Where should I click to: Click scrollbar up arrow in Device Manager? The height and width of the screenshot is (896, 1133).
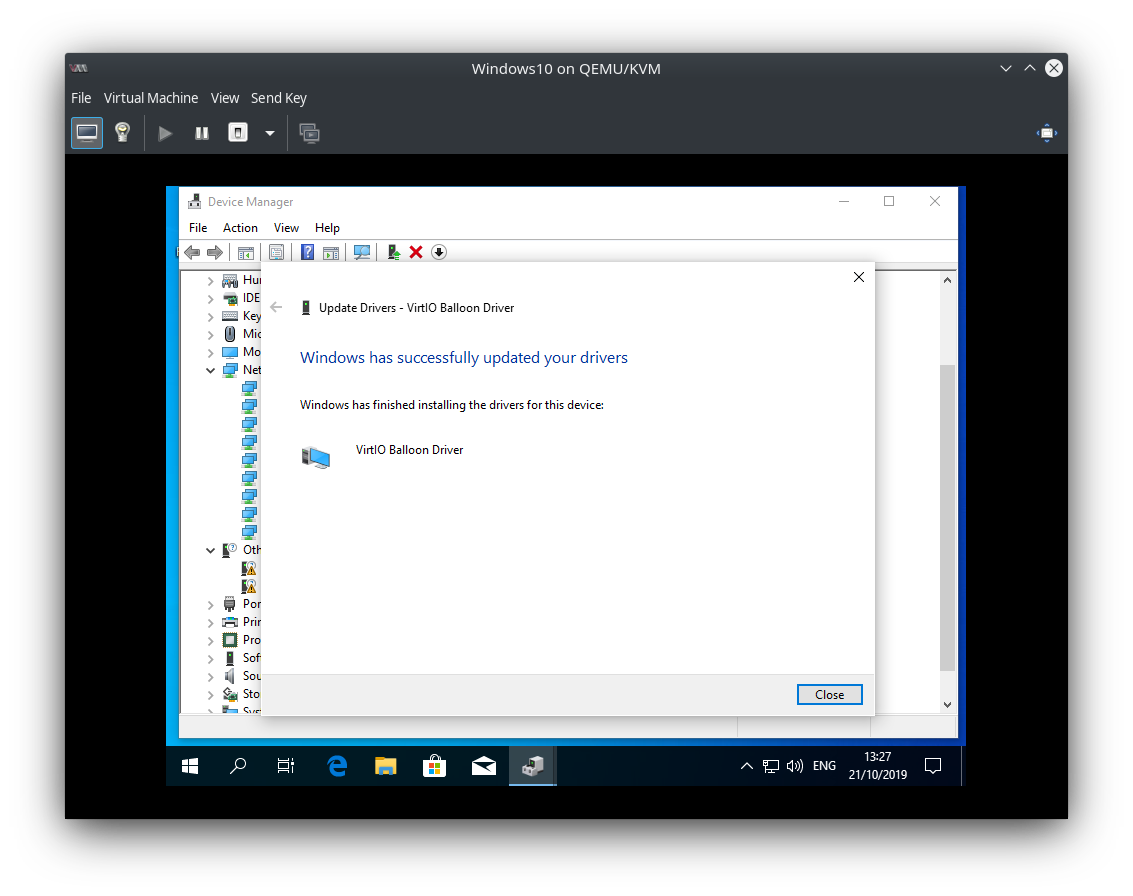[x=947, y=280]
